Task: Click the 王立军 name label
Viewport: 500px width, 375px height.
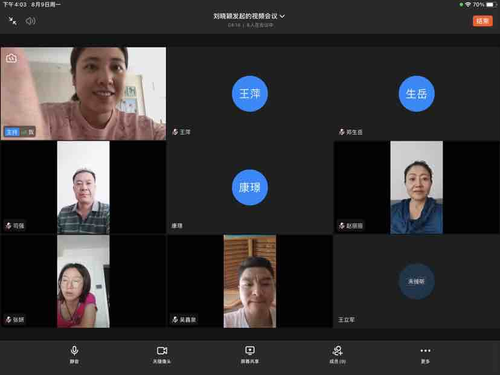Action: pos(346,320)
